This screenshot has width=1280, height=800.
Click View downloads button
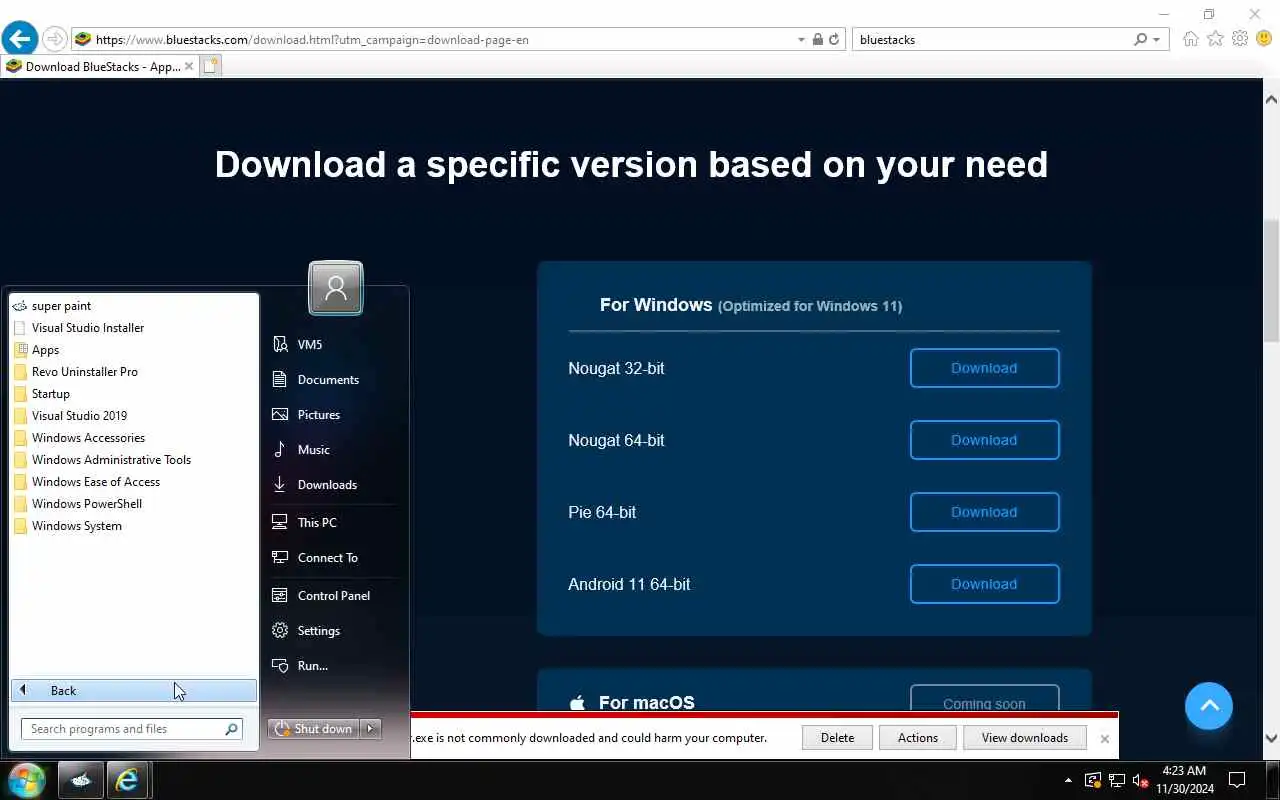(1025, 738)
